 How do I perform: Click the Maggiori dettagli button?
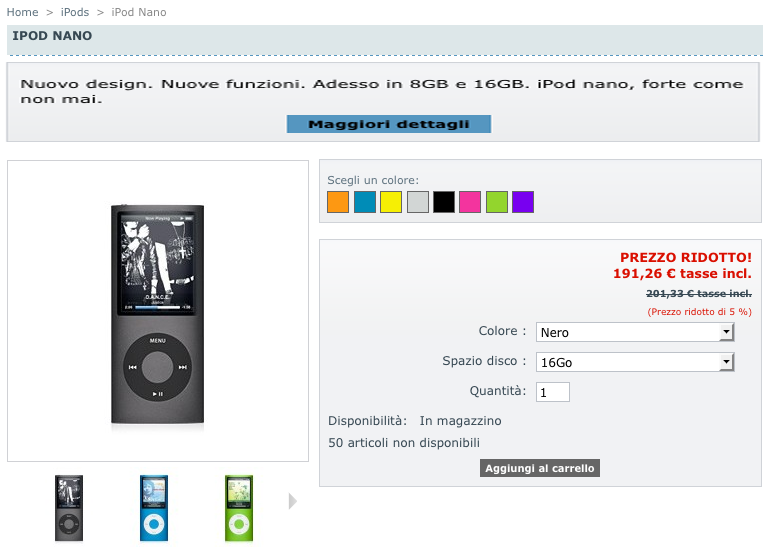(x=388, y=124)
